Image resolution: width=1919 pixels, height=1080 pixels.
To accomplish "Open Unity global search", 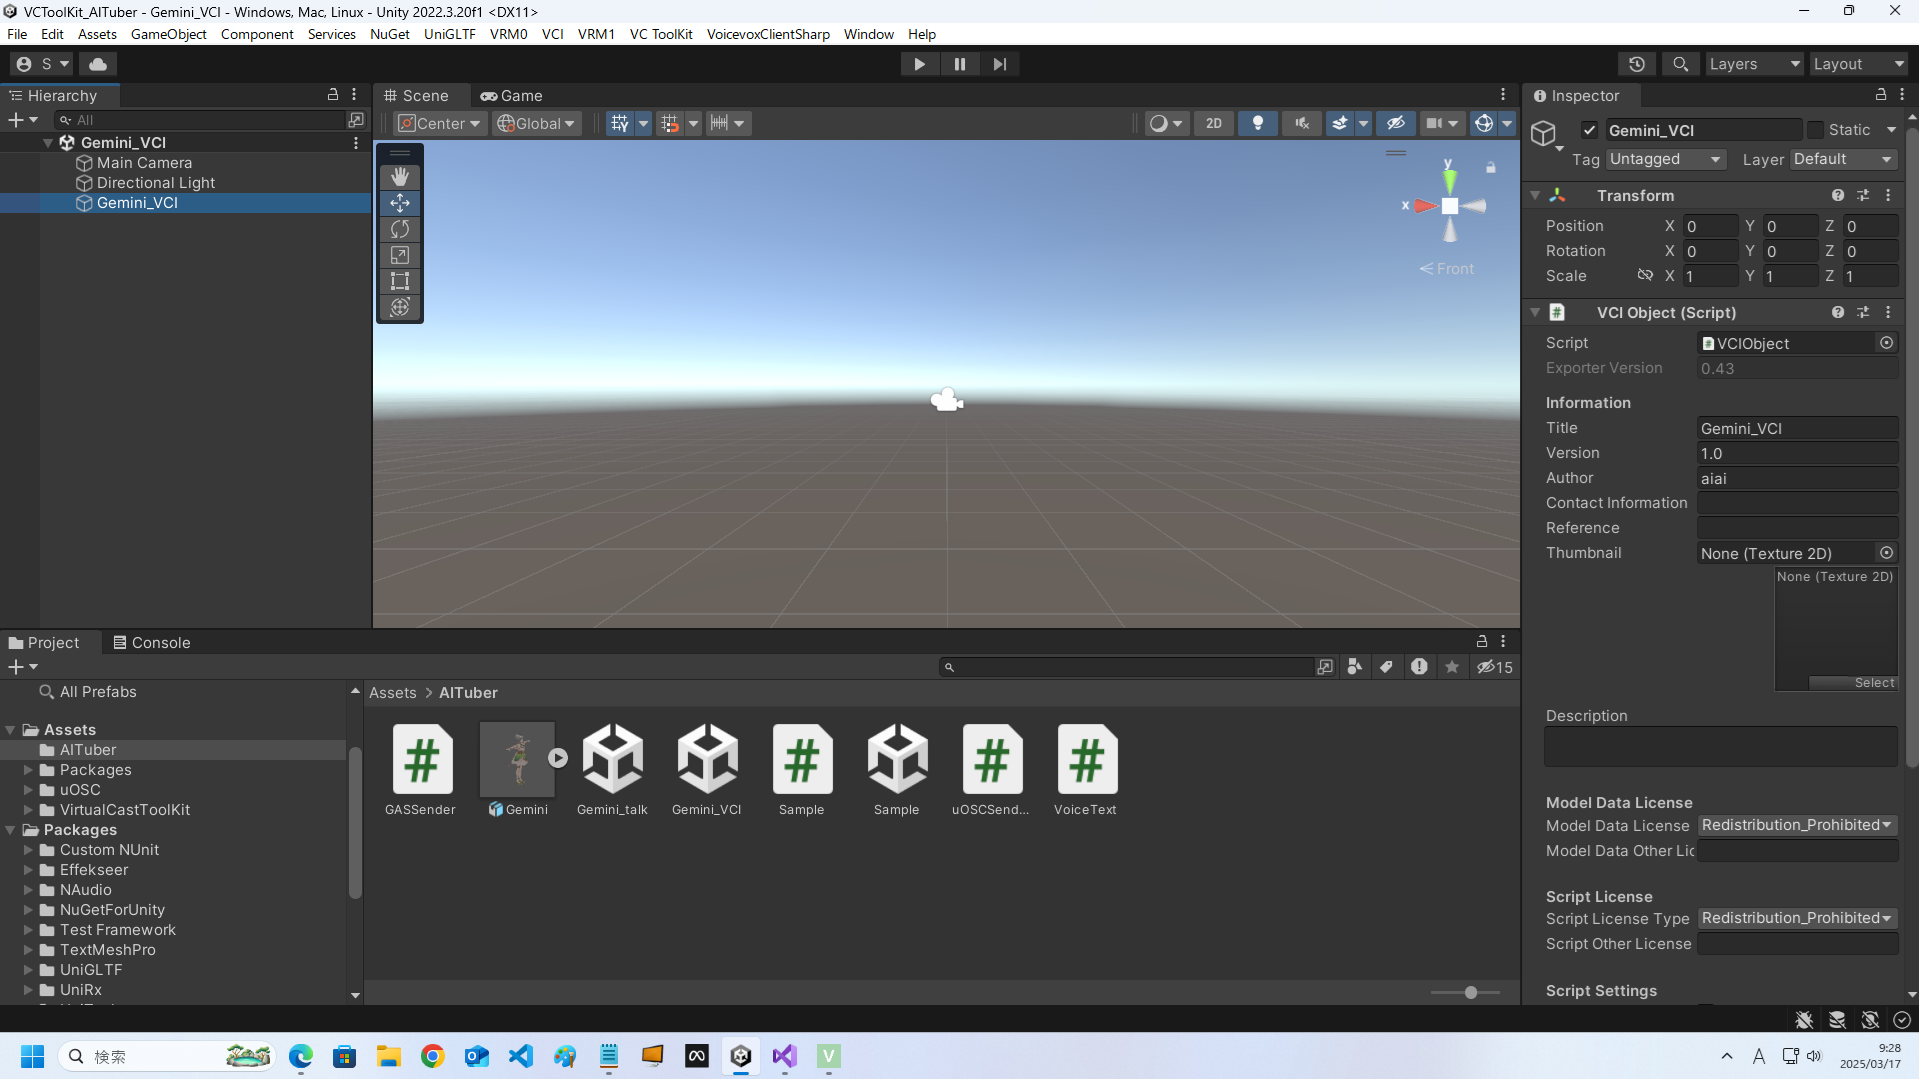I will coord(1681,64).
